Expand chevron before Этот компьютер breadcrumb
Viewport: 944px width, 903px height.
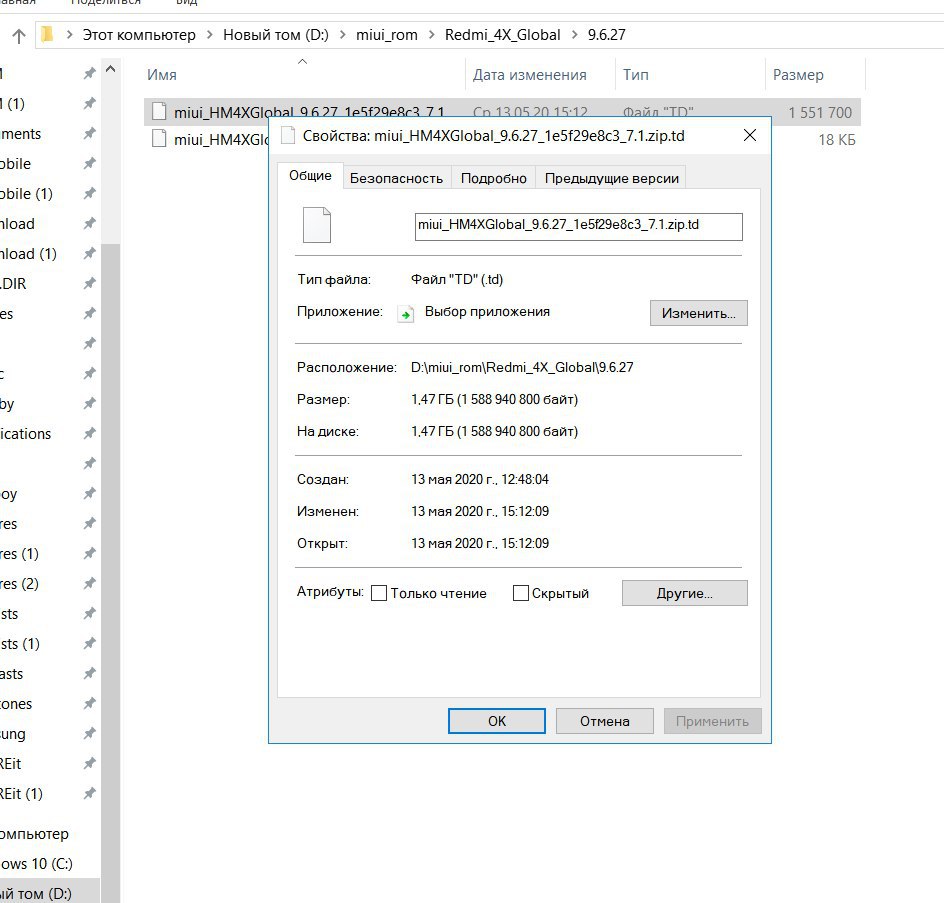(x=69, y=35)
